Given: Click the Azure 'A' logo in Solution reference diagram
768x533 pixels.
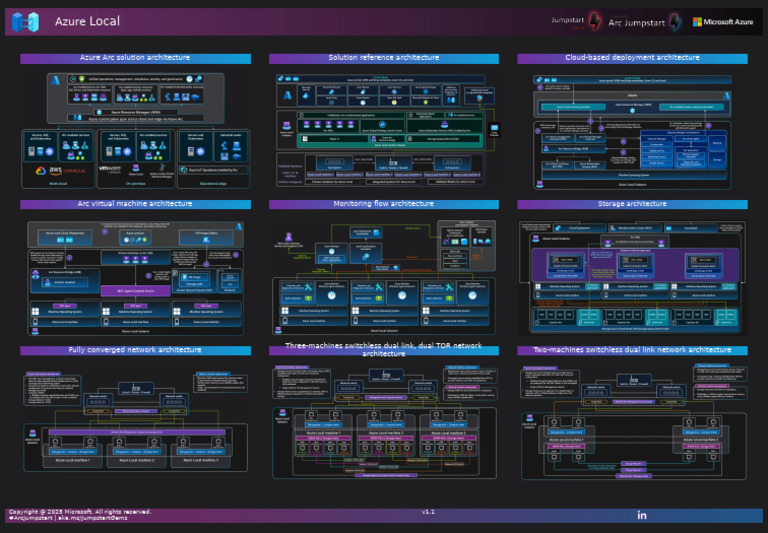Looking at the screenshot, I should (x=287, y=95).
